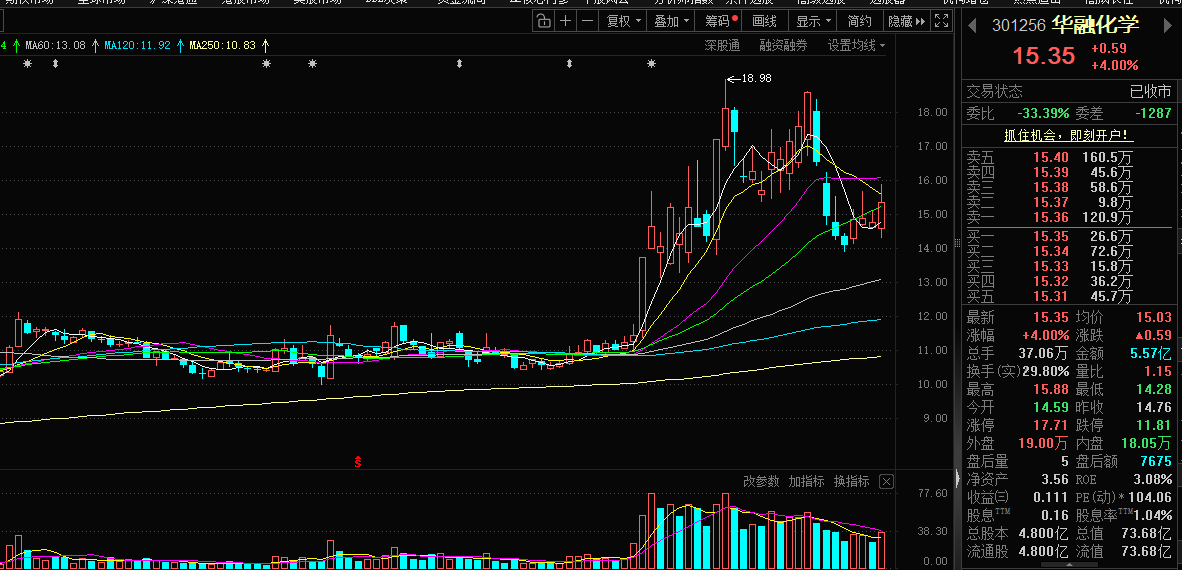Toggle 筹码 chip distribution view

tap(718, 21)
